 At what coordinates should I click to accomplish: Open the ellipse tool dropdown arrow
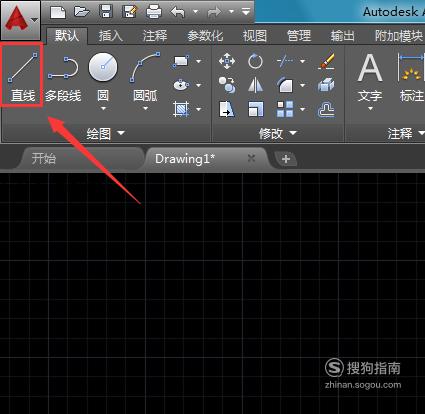click(199, 85)
